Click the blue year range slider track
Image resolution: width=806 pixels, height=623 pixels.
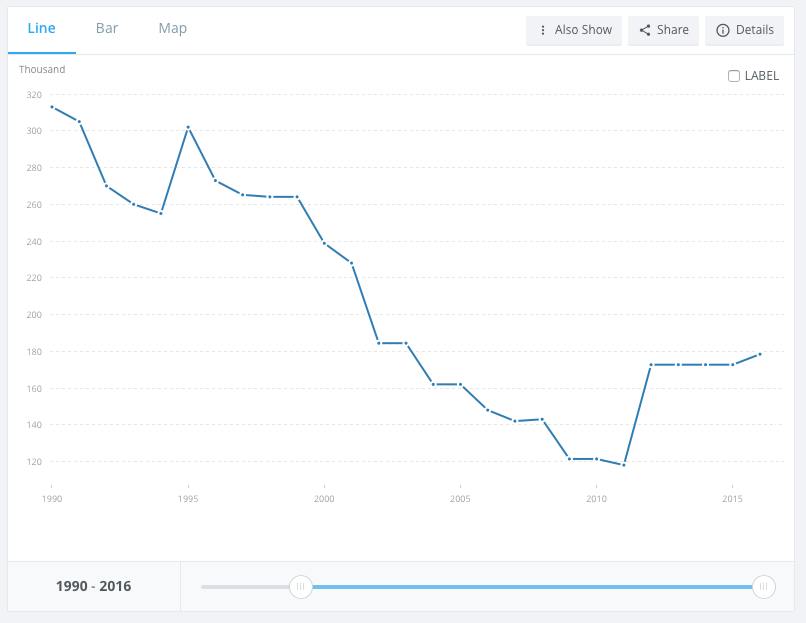coord(532,587)
